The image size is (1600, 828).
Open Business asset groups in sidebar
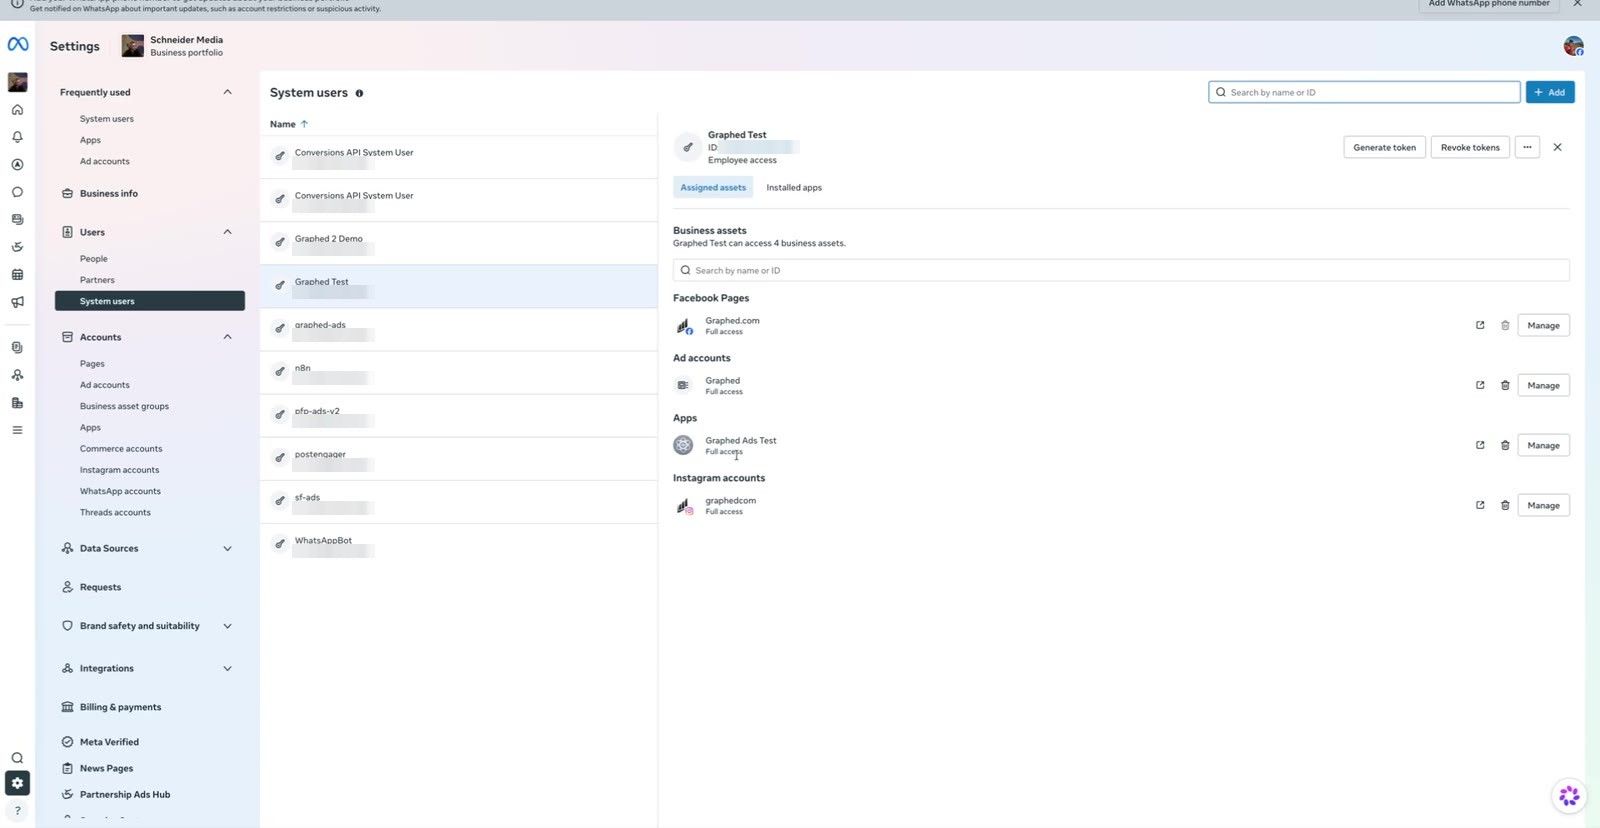click(124, 406)
